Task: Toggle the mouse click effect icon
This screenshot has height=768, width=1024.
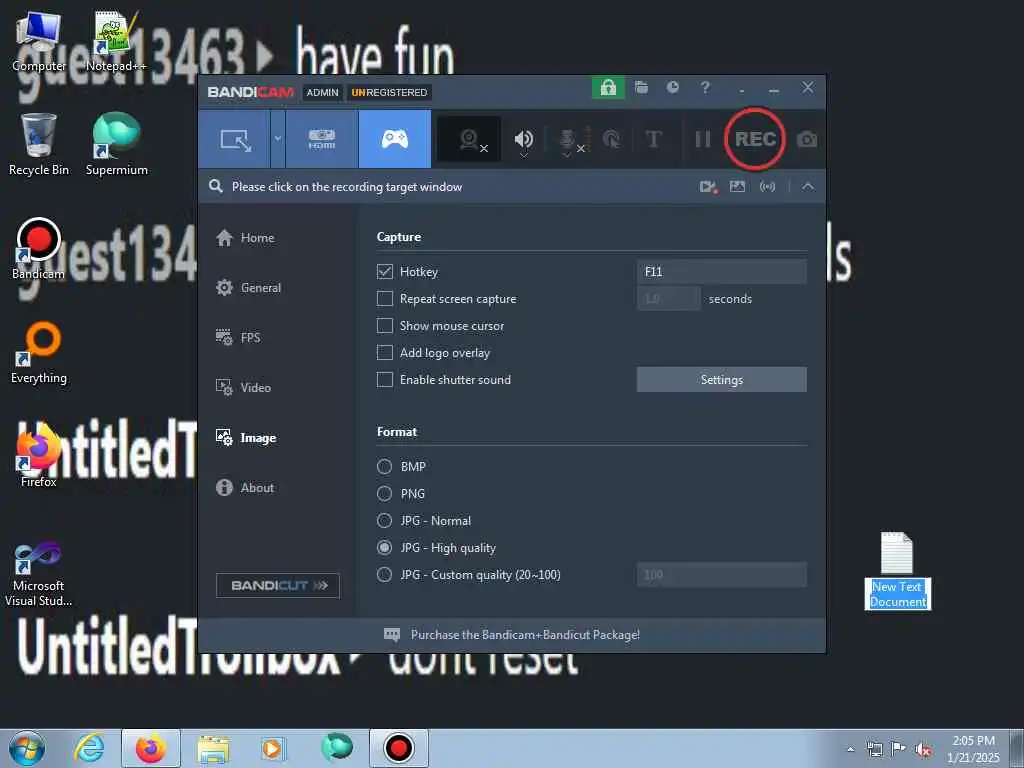Action: (611, 139)
